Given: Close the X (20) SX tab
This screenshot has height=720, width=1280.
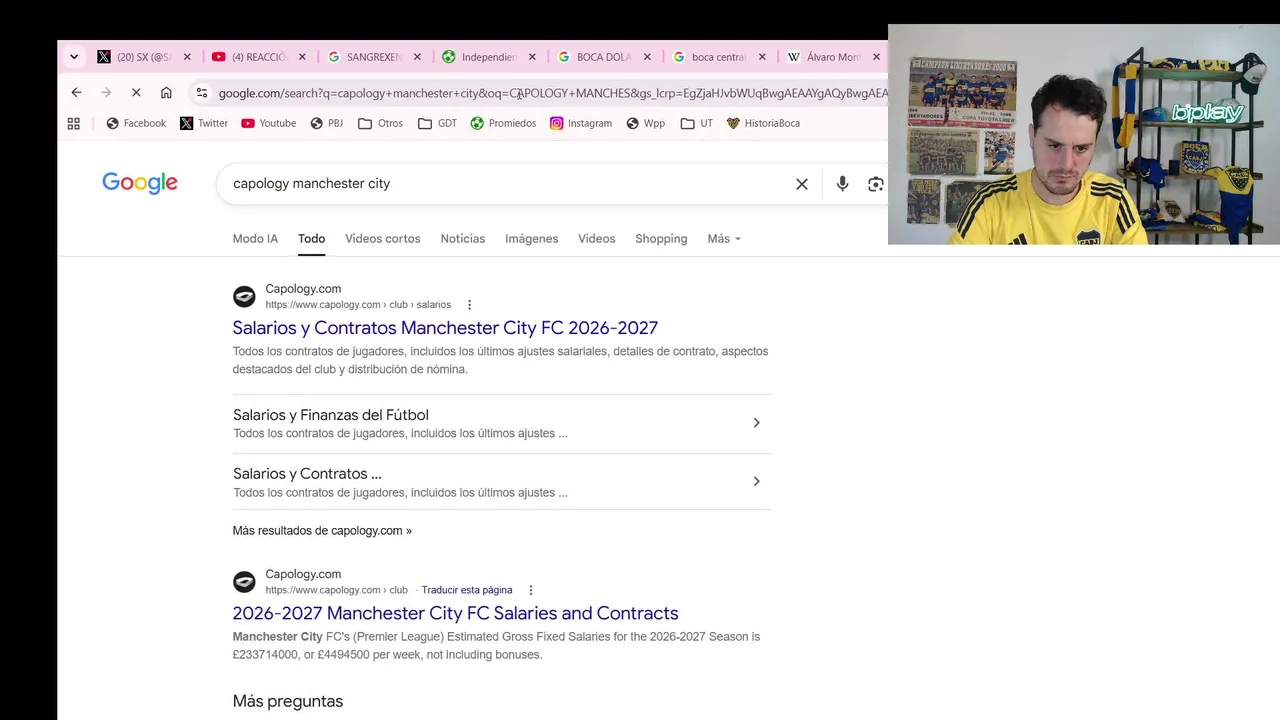Looking at the screenshot, I should point(187,57).
